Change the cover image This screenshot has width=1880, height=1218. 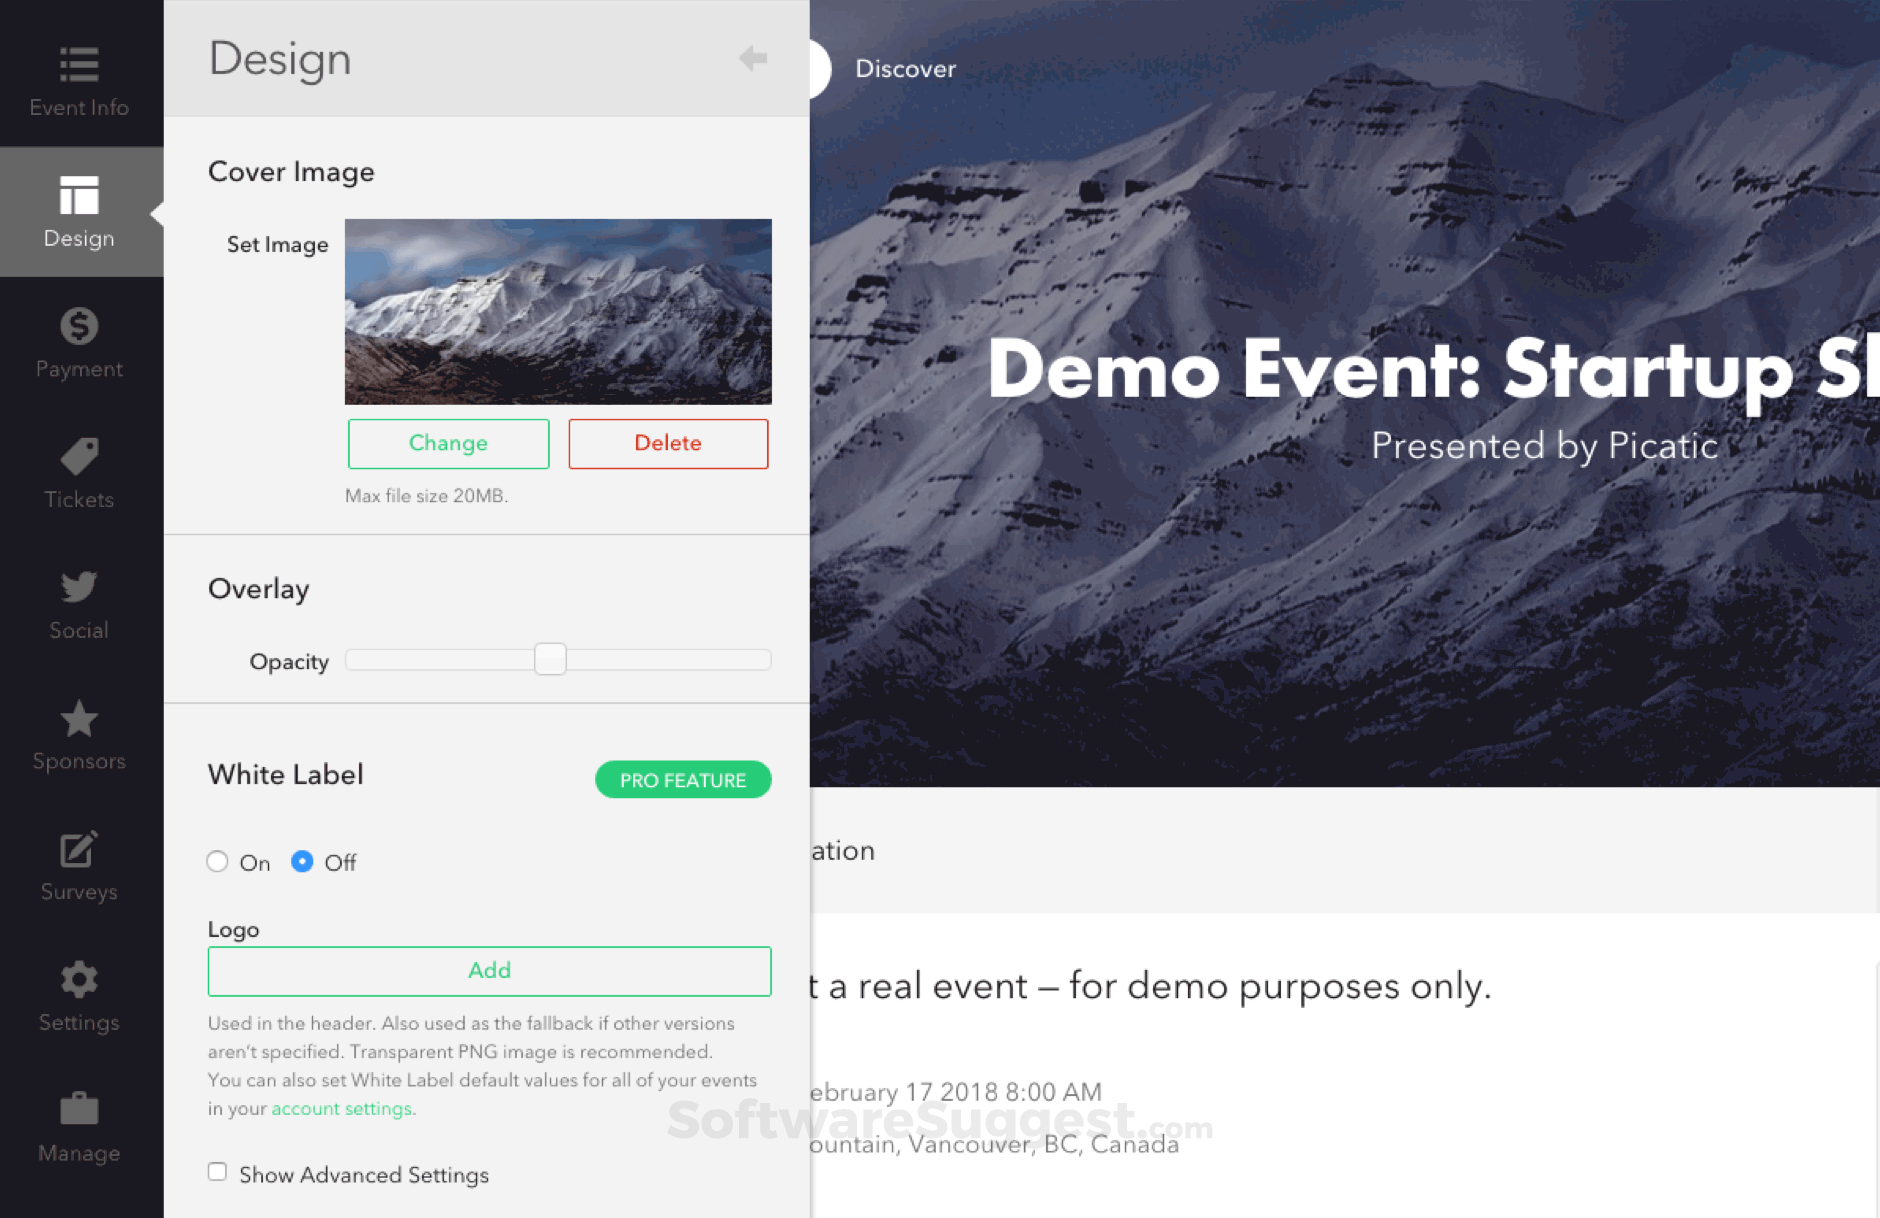448,443
